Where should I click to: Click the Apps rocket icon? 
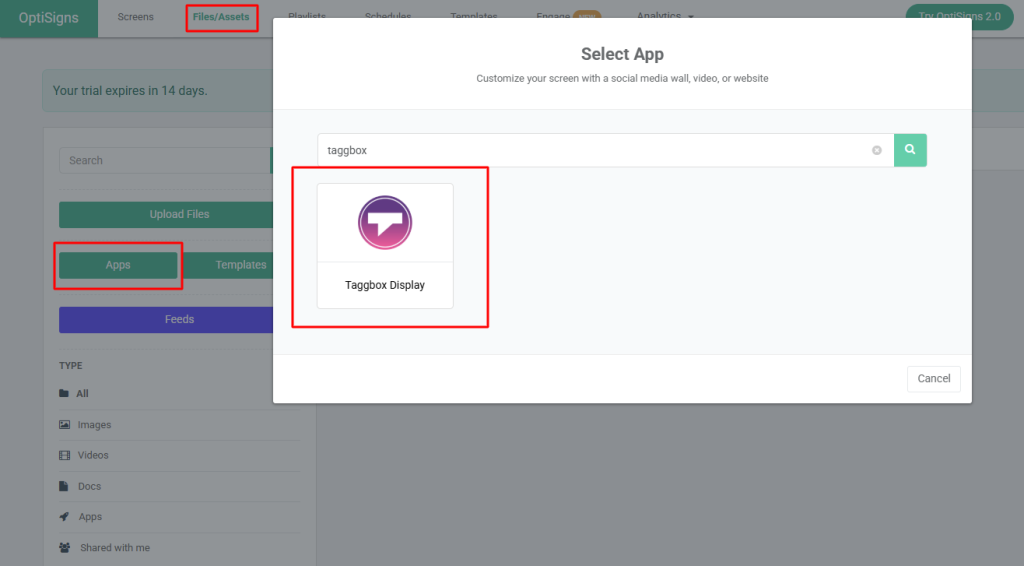pos(64,517)
